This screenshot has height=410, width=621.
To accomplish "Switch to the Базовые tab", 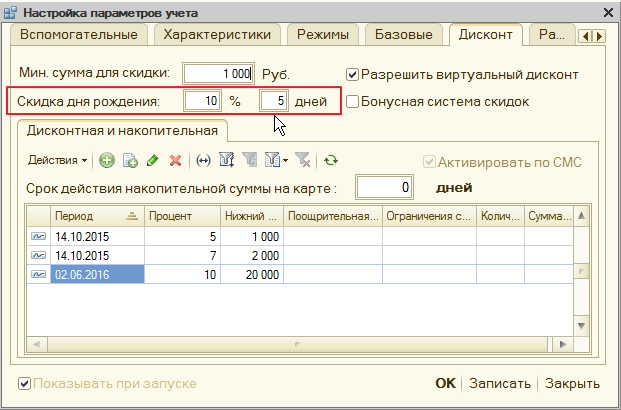I will 404,34.
